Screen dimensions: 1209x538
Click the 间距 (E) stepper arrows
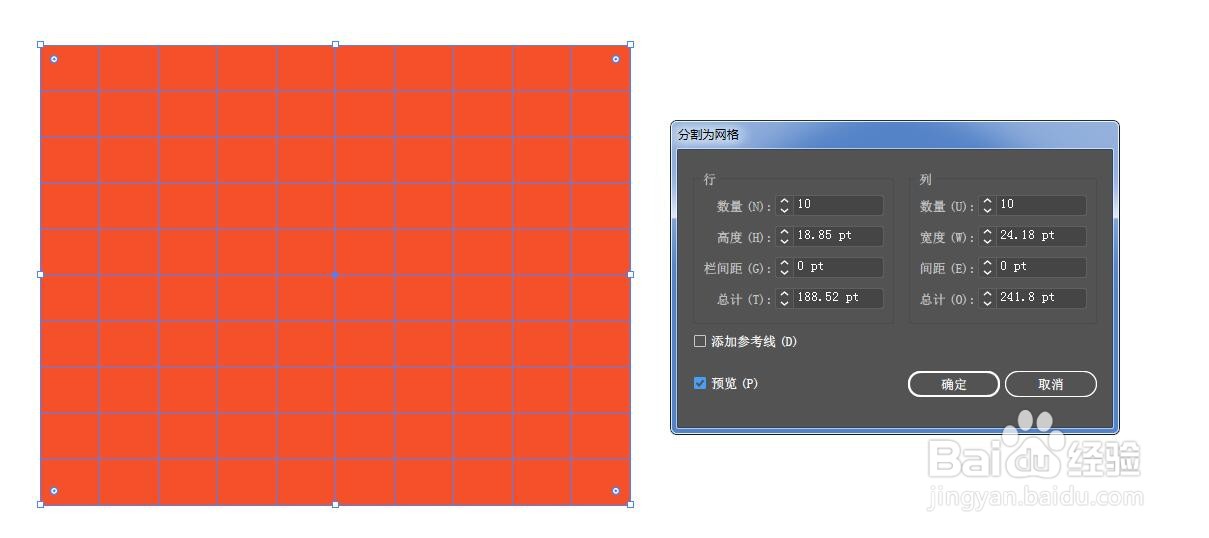[987, 267]
